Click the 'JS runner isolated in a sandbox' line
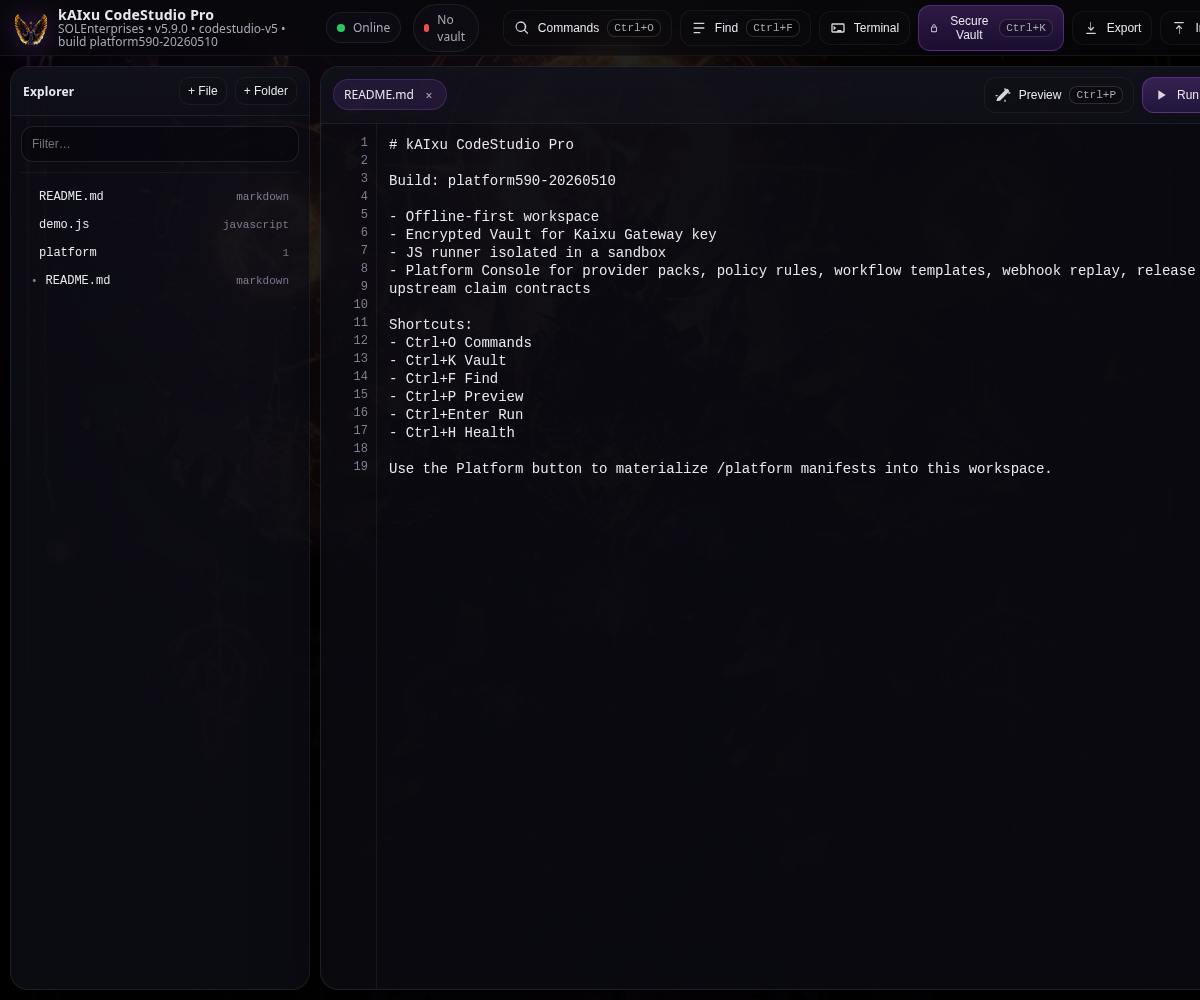 pos(527,253)
